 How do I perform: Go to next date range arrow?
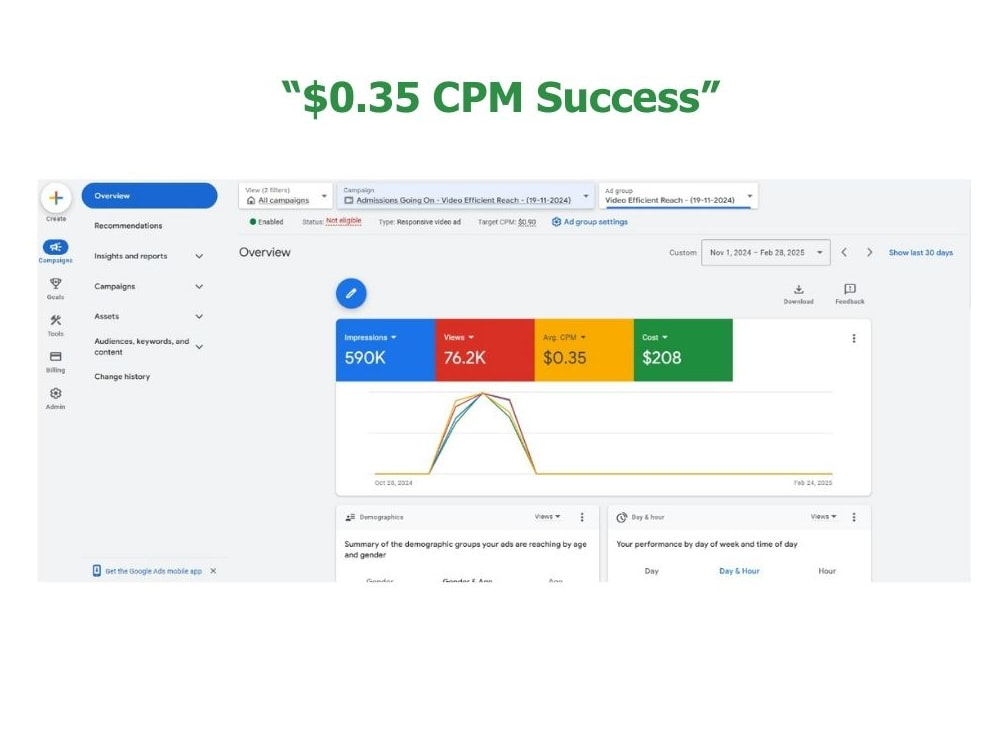coord(869,253)
